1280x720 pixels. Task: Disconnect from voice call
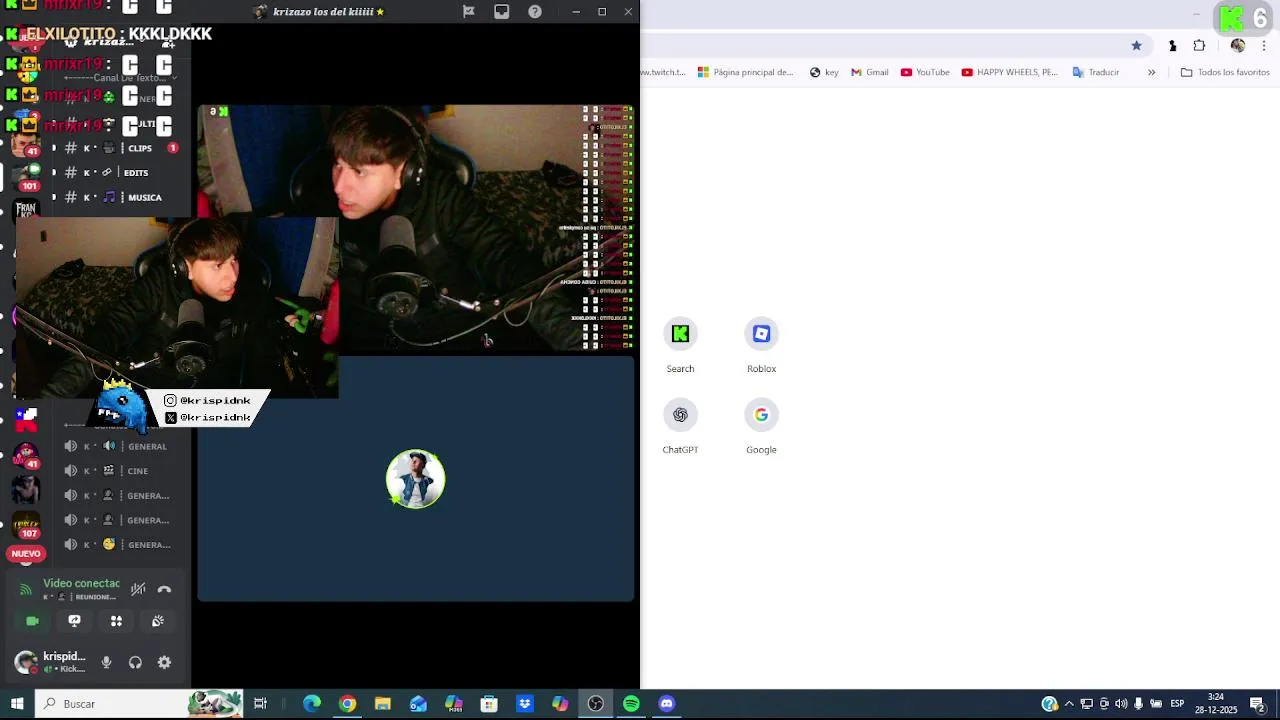coord(164,589)
